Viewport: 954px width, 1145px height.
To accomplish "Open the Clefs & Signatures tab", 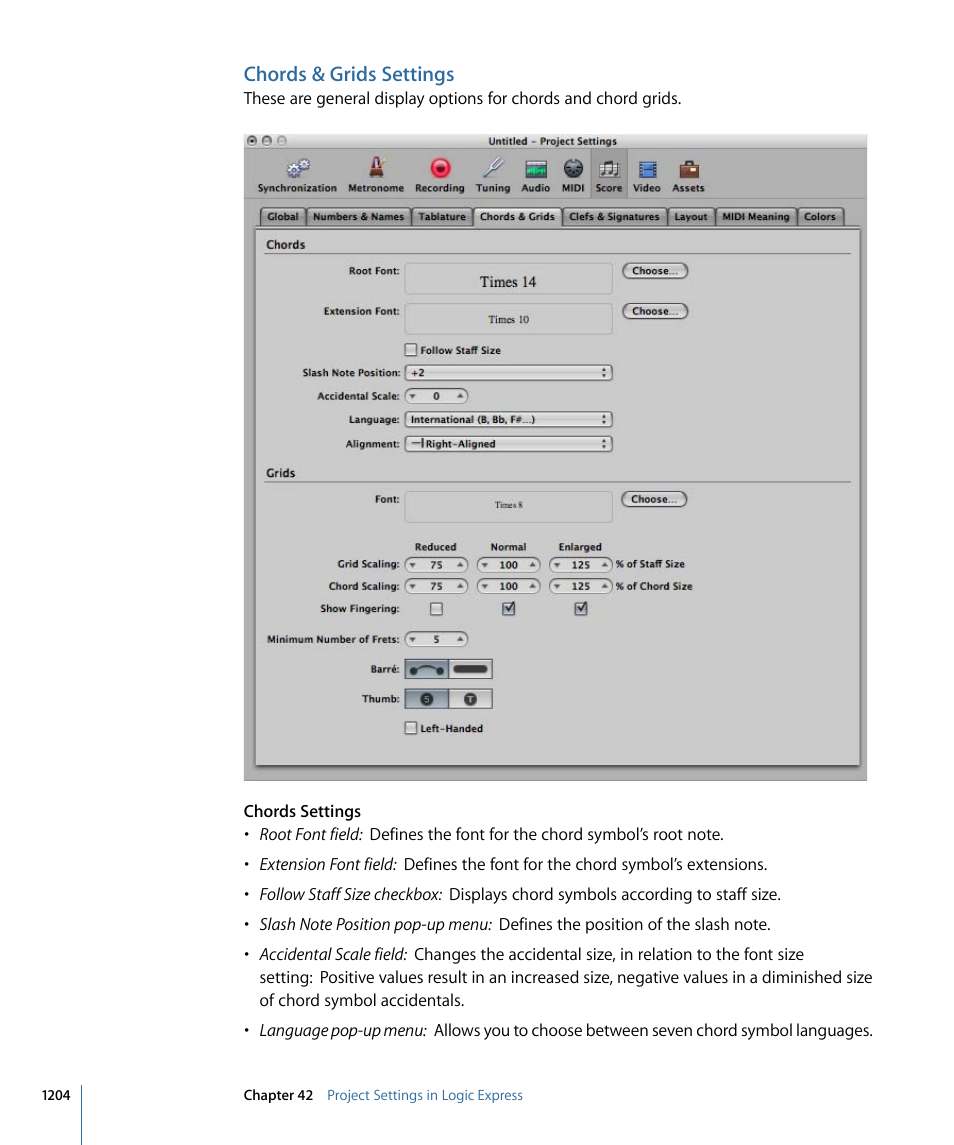I will click(x=614, y=216).
